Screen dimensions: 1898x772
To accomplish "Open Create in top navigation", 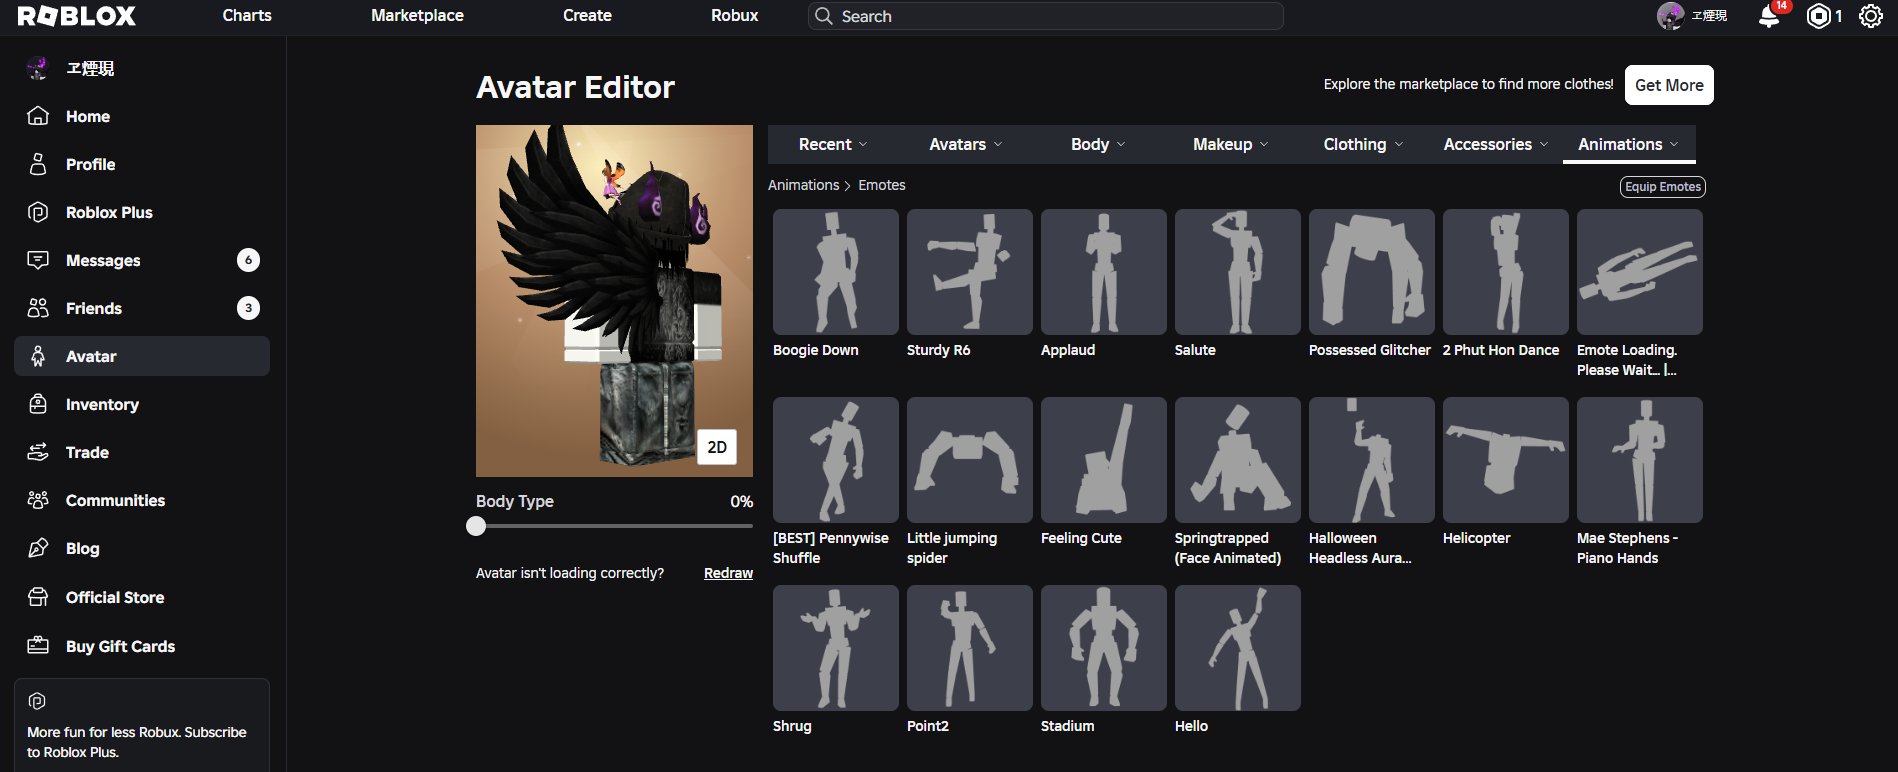I will [587, 16].
